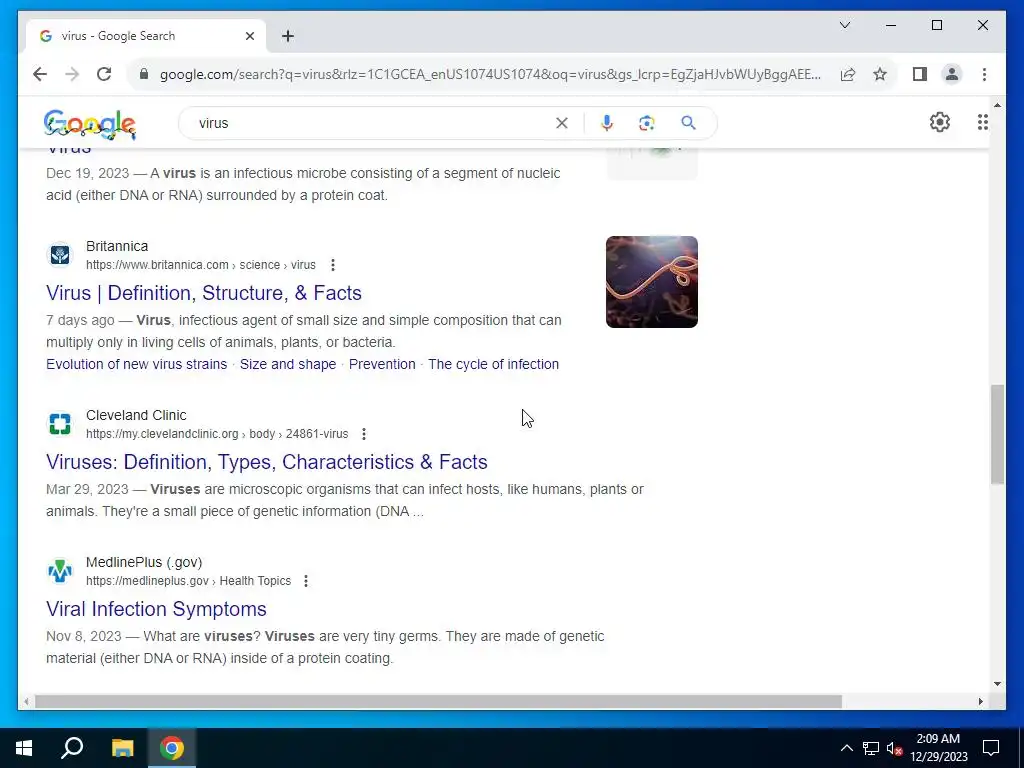Follow Evolution of new virus strains link
1024x768 pixels.
(136, 364)
